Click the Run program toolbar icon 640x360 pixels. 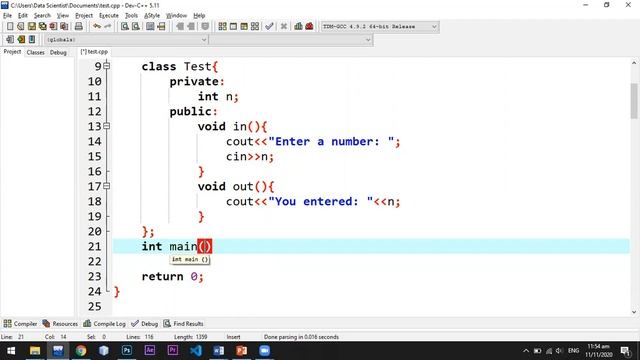233,27
